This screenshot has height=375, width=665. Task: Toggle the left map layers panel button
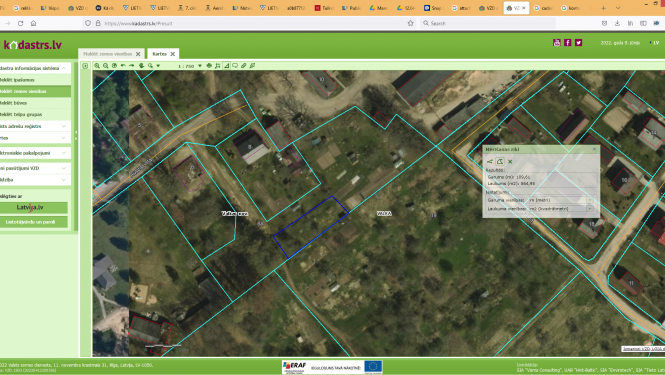pos(85,66)
